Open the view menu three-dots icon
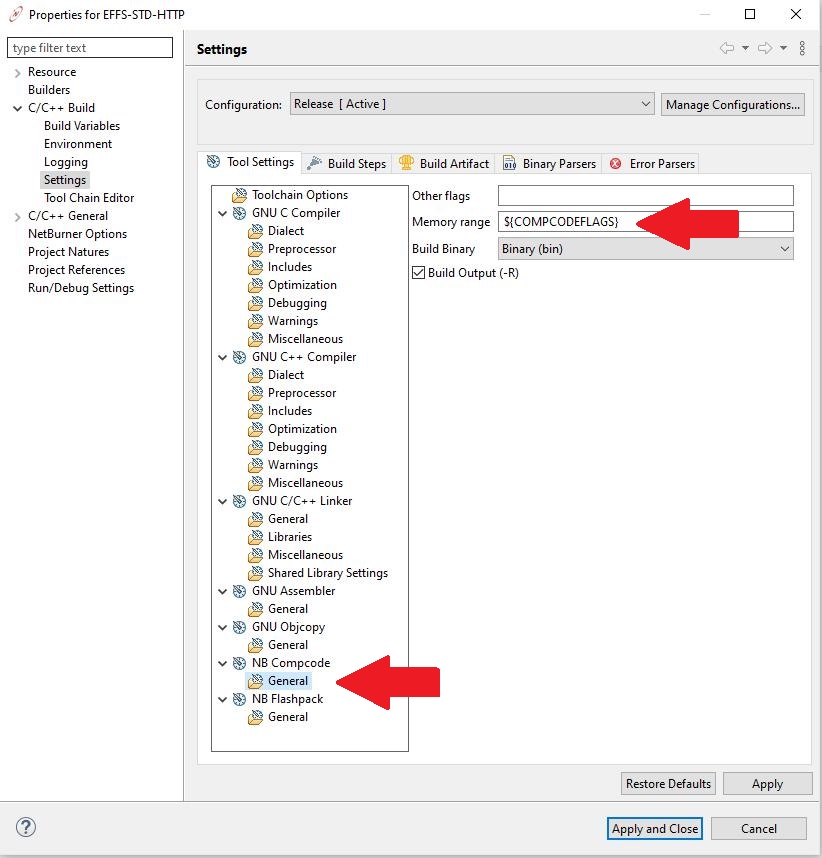 tap(802, 48)
